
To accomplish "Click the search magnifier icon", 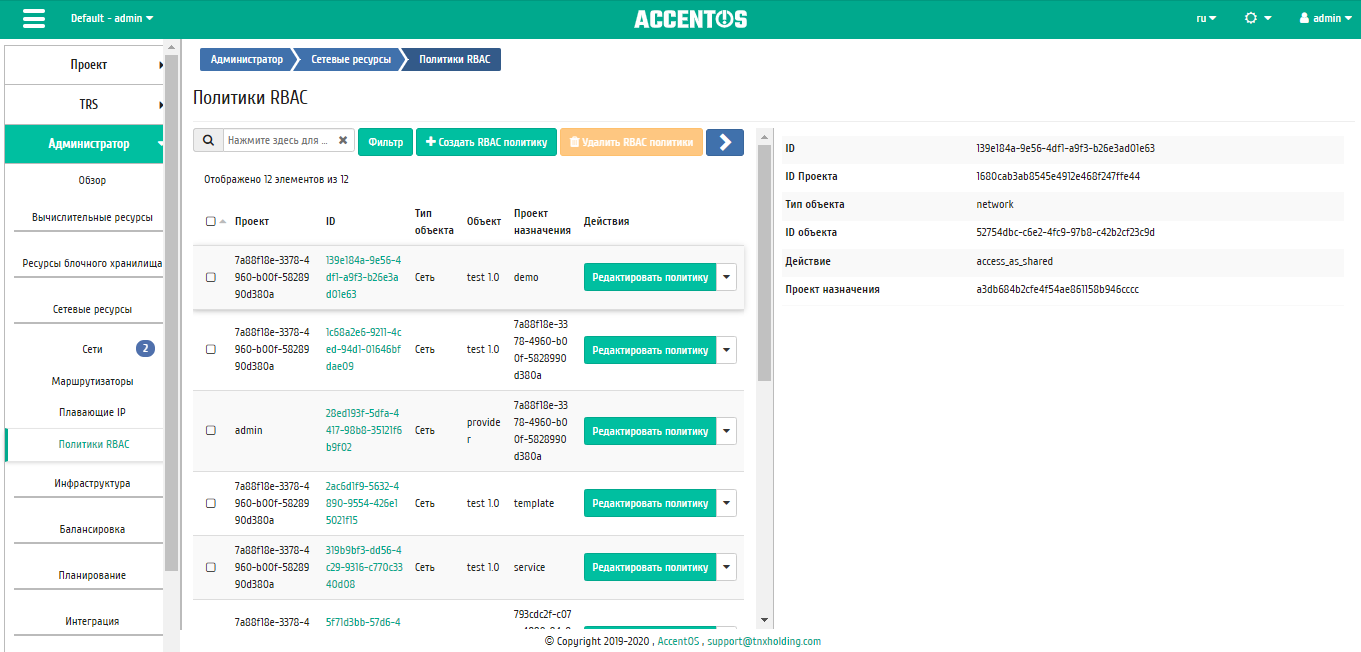I will click(x=208, y=141).
